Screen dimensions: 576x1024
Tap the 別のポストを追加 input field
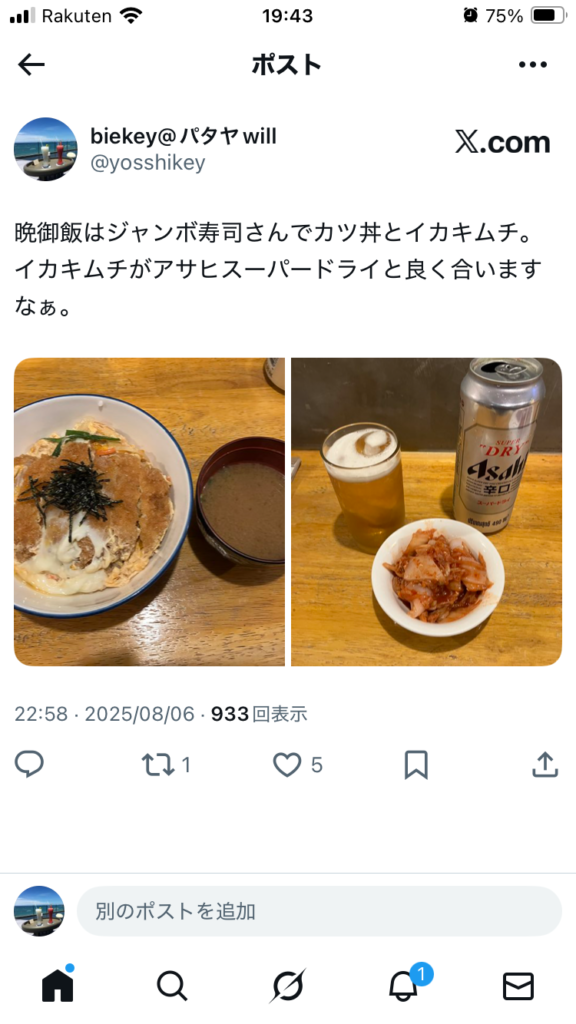point(319,911)
